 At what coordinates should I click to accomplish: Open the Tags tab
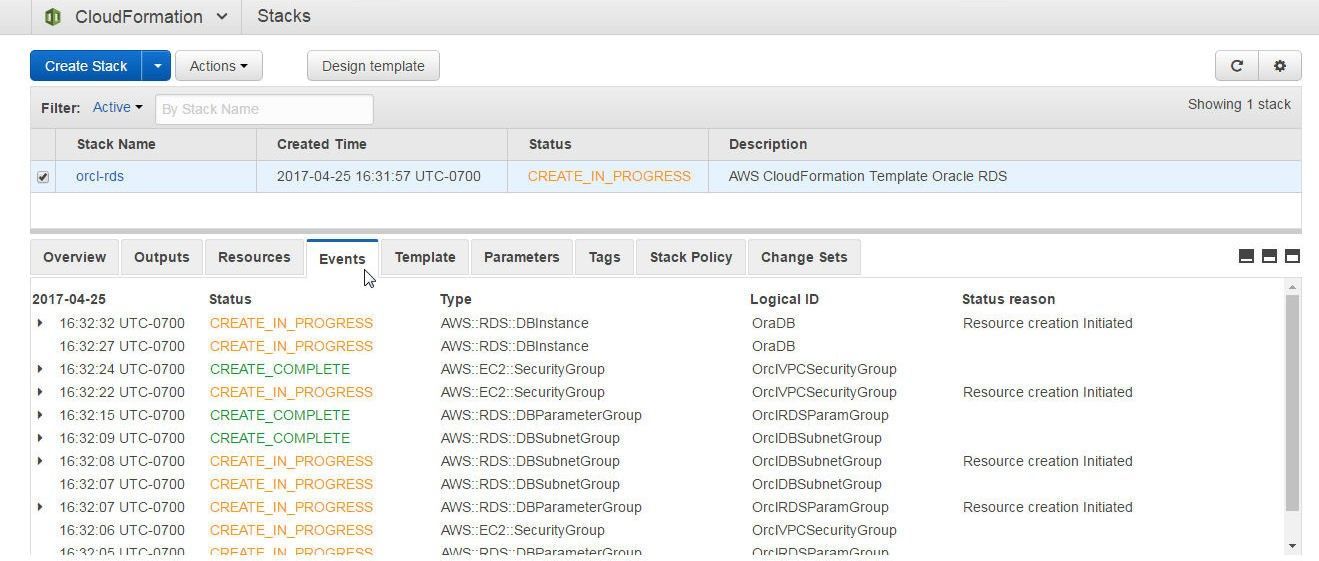604,257
